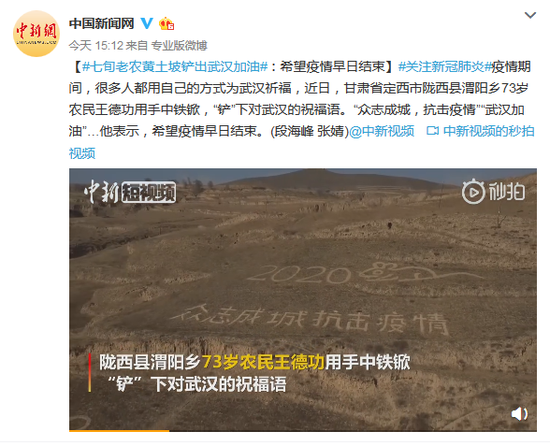Open hashtag #七旬老农黄土坡铲出武汉加油#

point(175,66)
